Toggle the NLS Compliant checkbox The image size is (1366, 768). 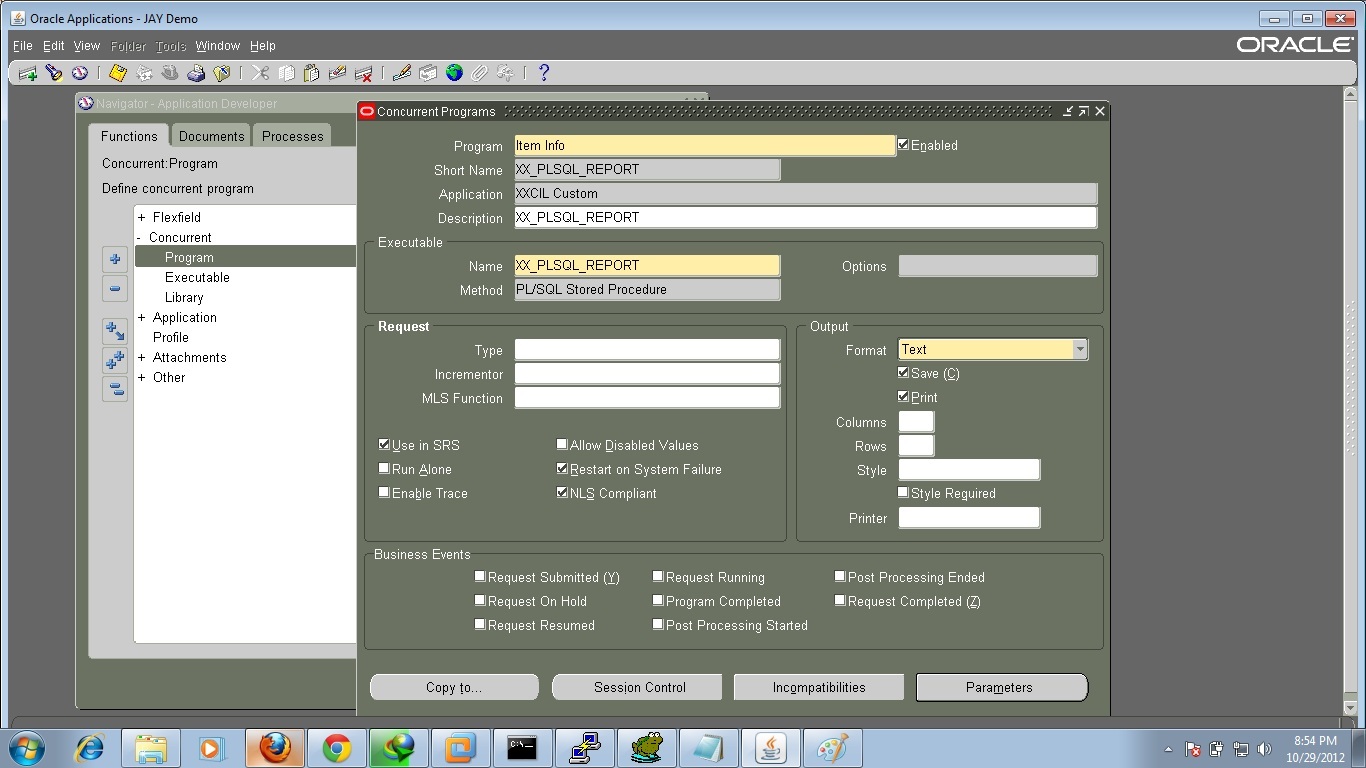(562, 493)
